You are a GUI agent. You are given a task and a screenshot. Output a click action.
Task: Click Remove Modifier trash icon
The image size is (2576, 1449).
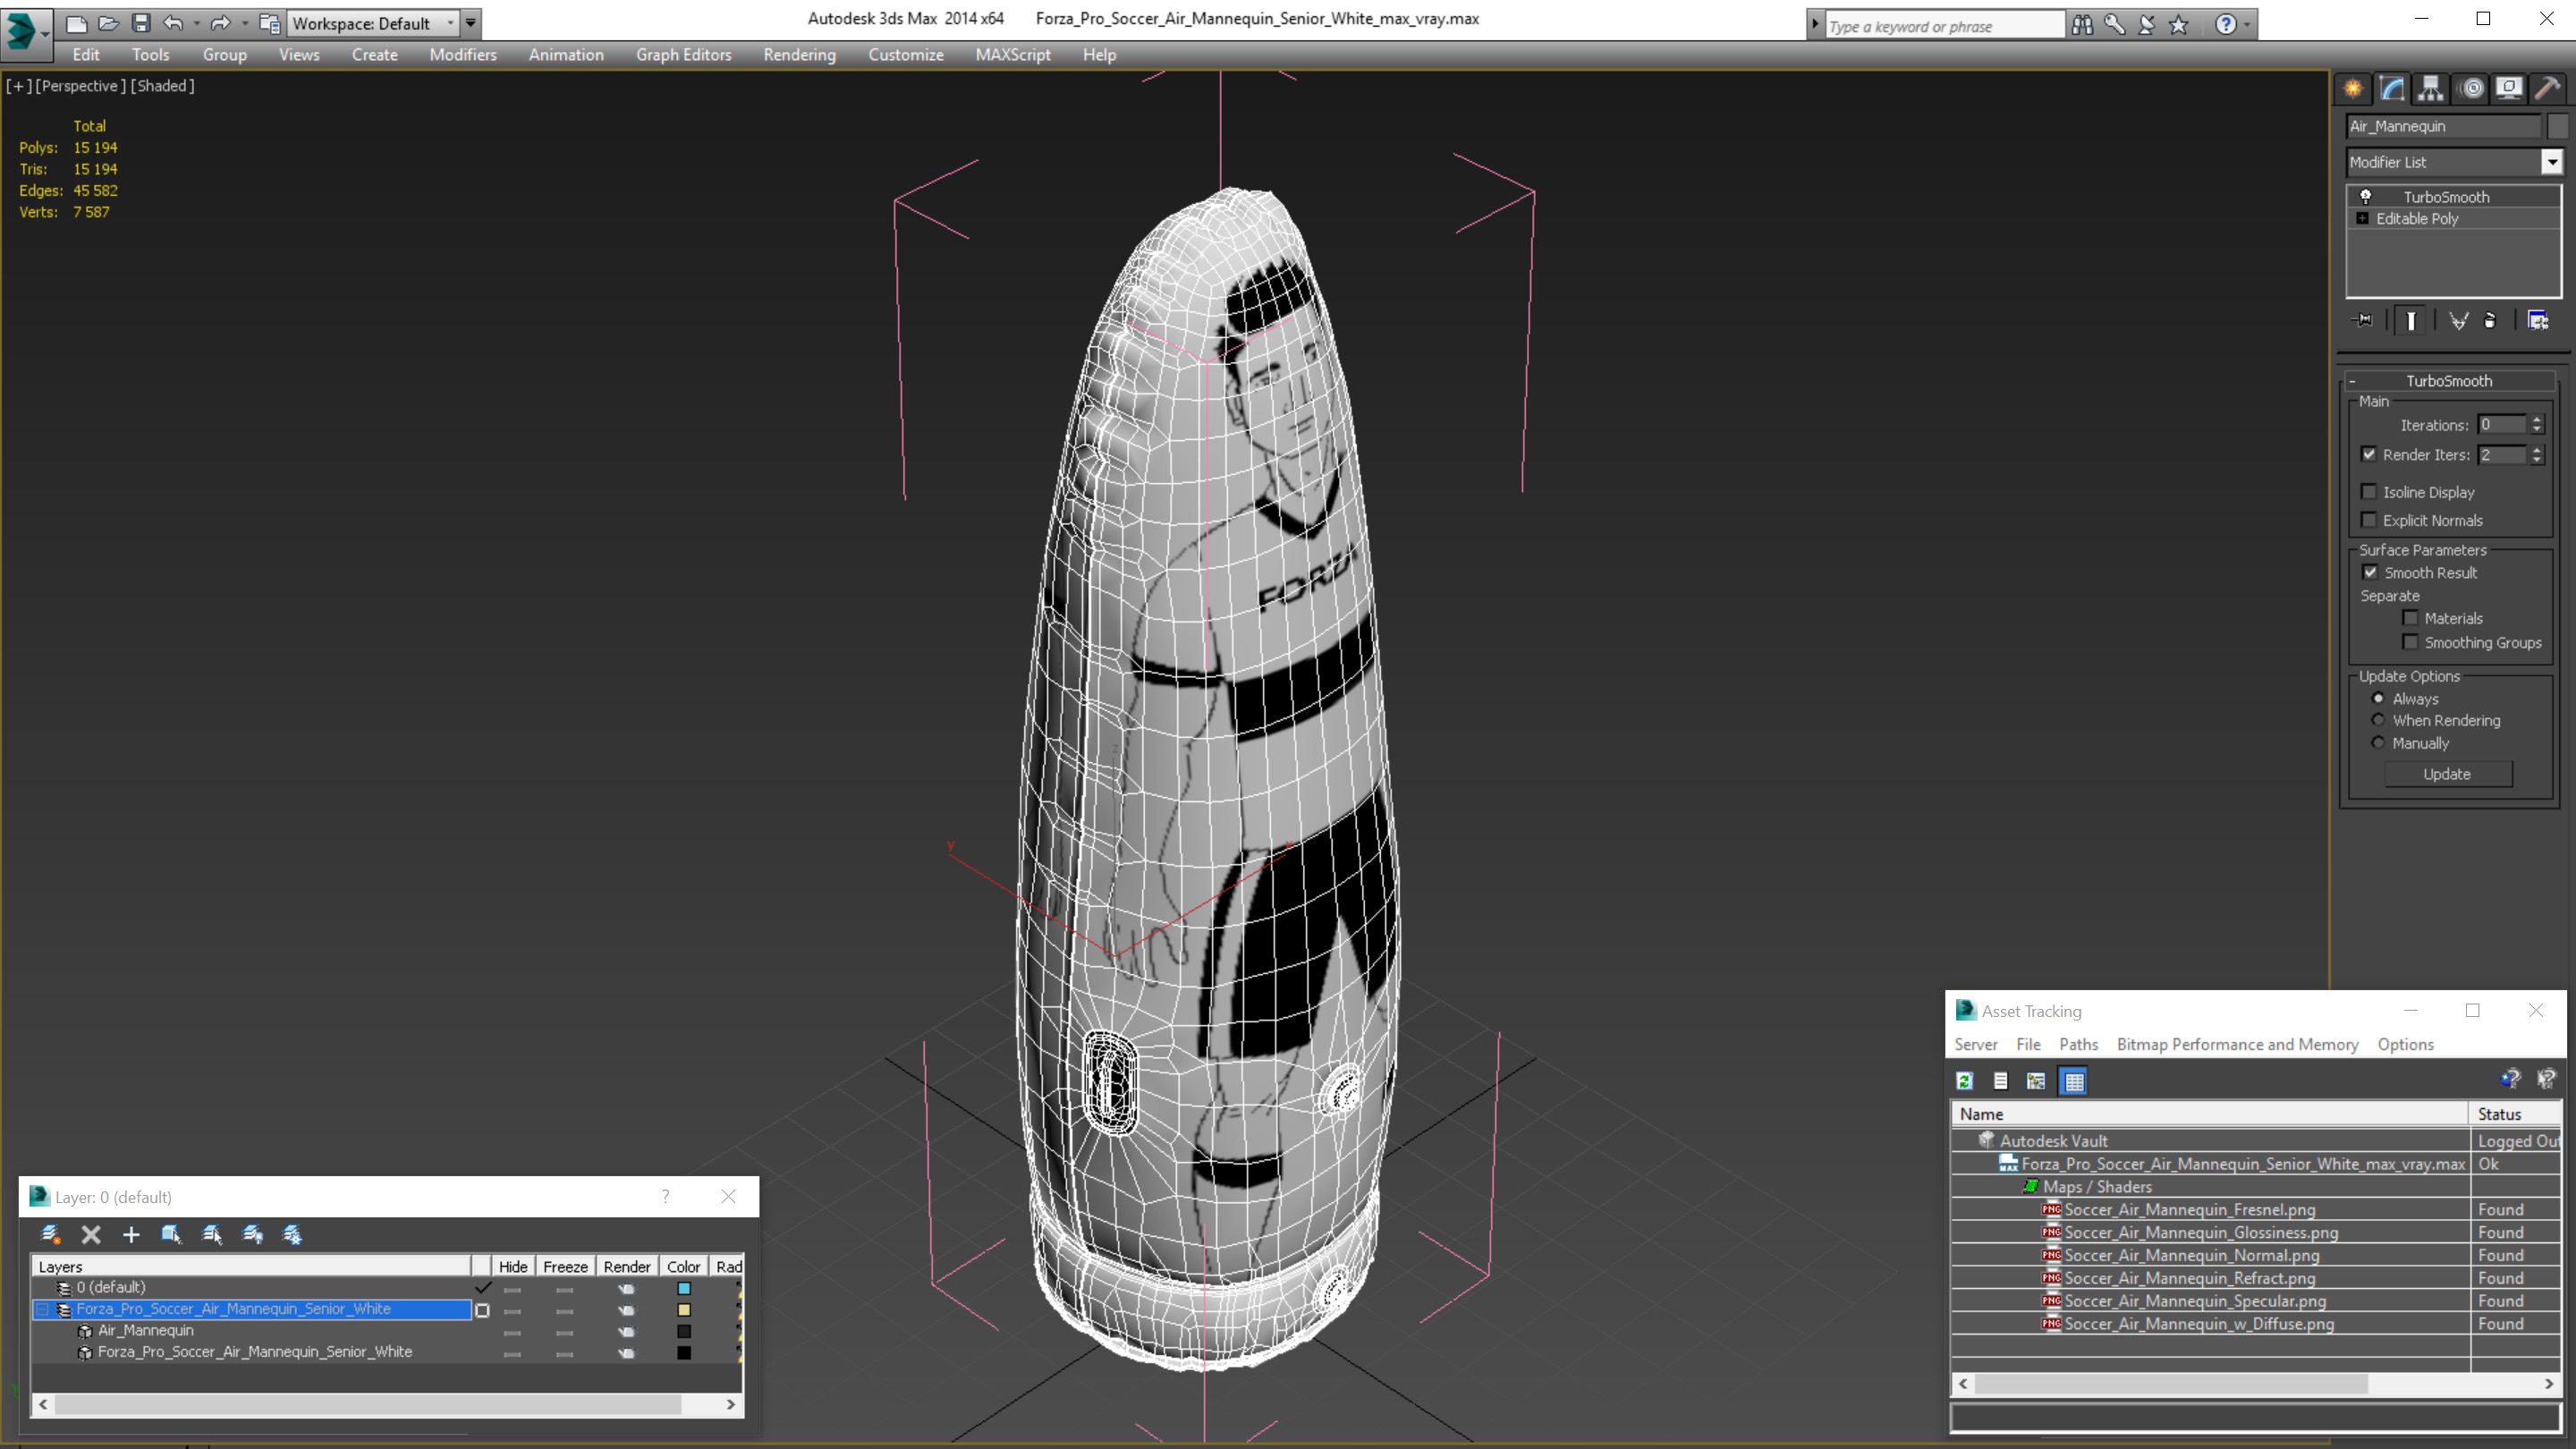tap(2490, 321)
